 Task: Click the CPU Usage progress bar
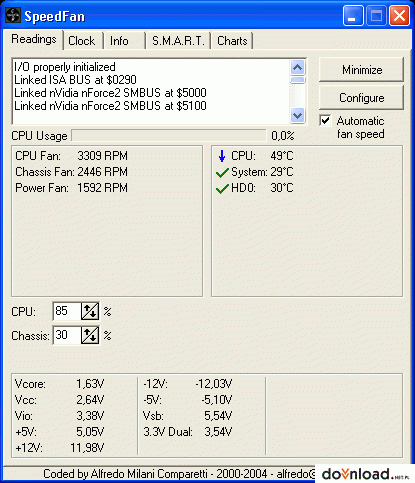tap(169, 136)
